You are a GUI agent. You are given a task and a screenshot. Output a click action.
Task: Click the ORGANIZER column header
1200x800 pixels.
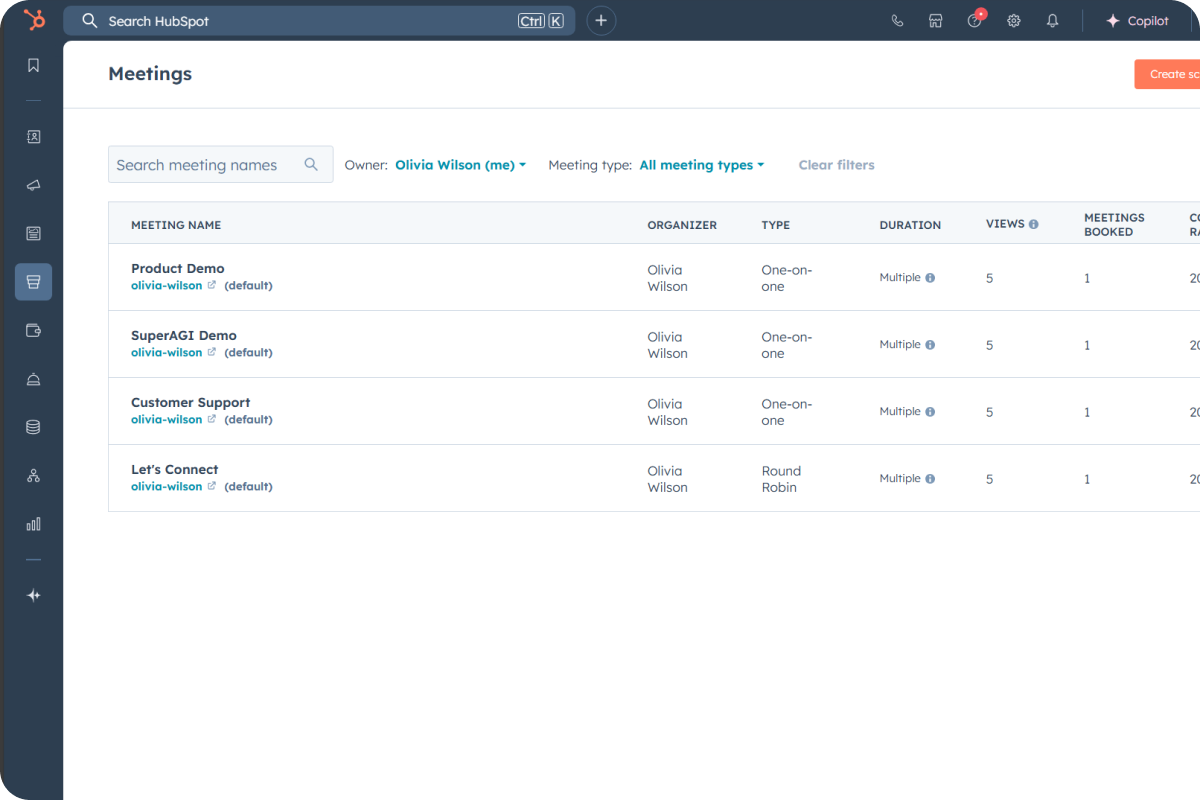coord(682,225)
